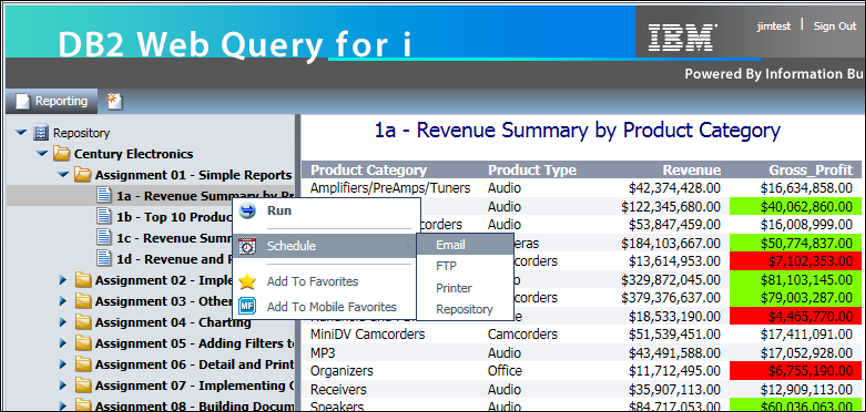This screenshot has width=866, height=412.
Task: Select Assignment 01 - Simple Reports label
Action: (193, 175)
